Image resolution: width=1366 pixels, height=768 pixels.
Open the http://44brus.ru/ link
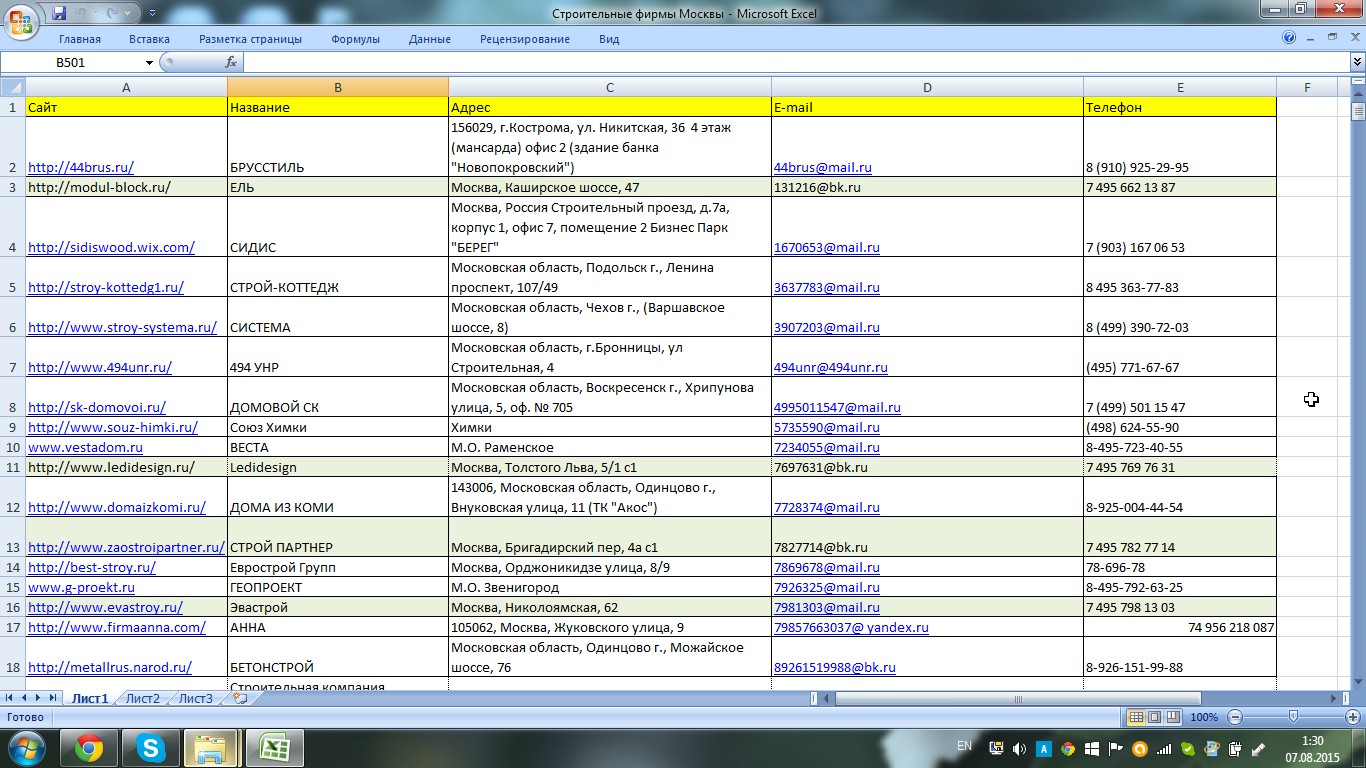click(x=81, y=167)
